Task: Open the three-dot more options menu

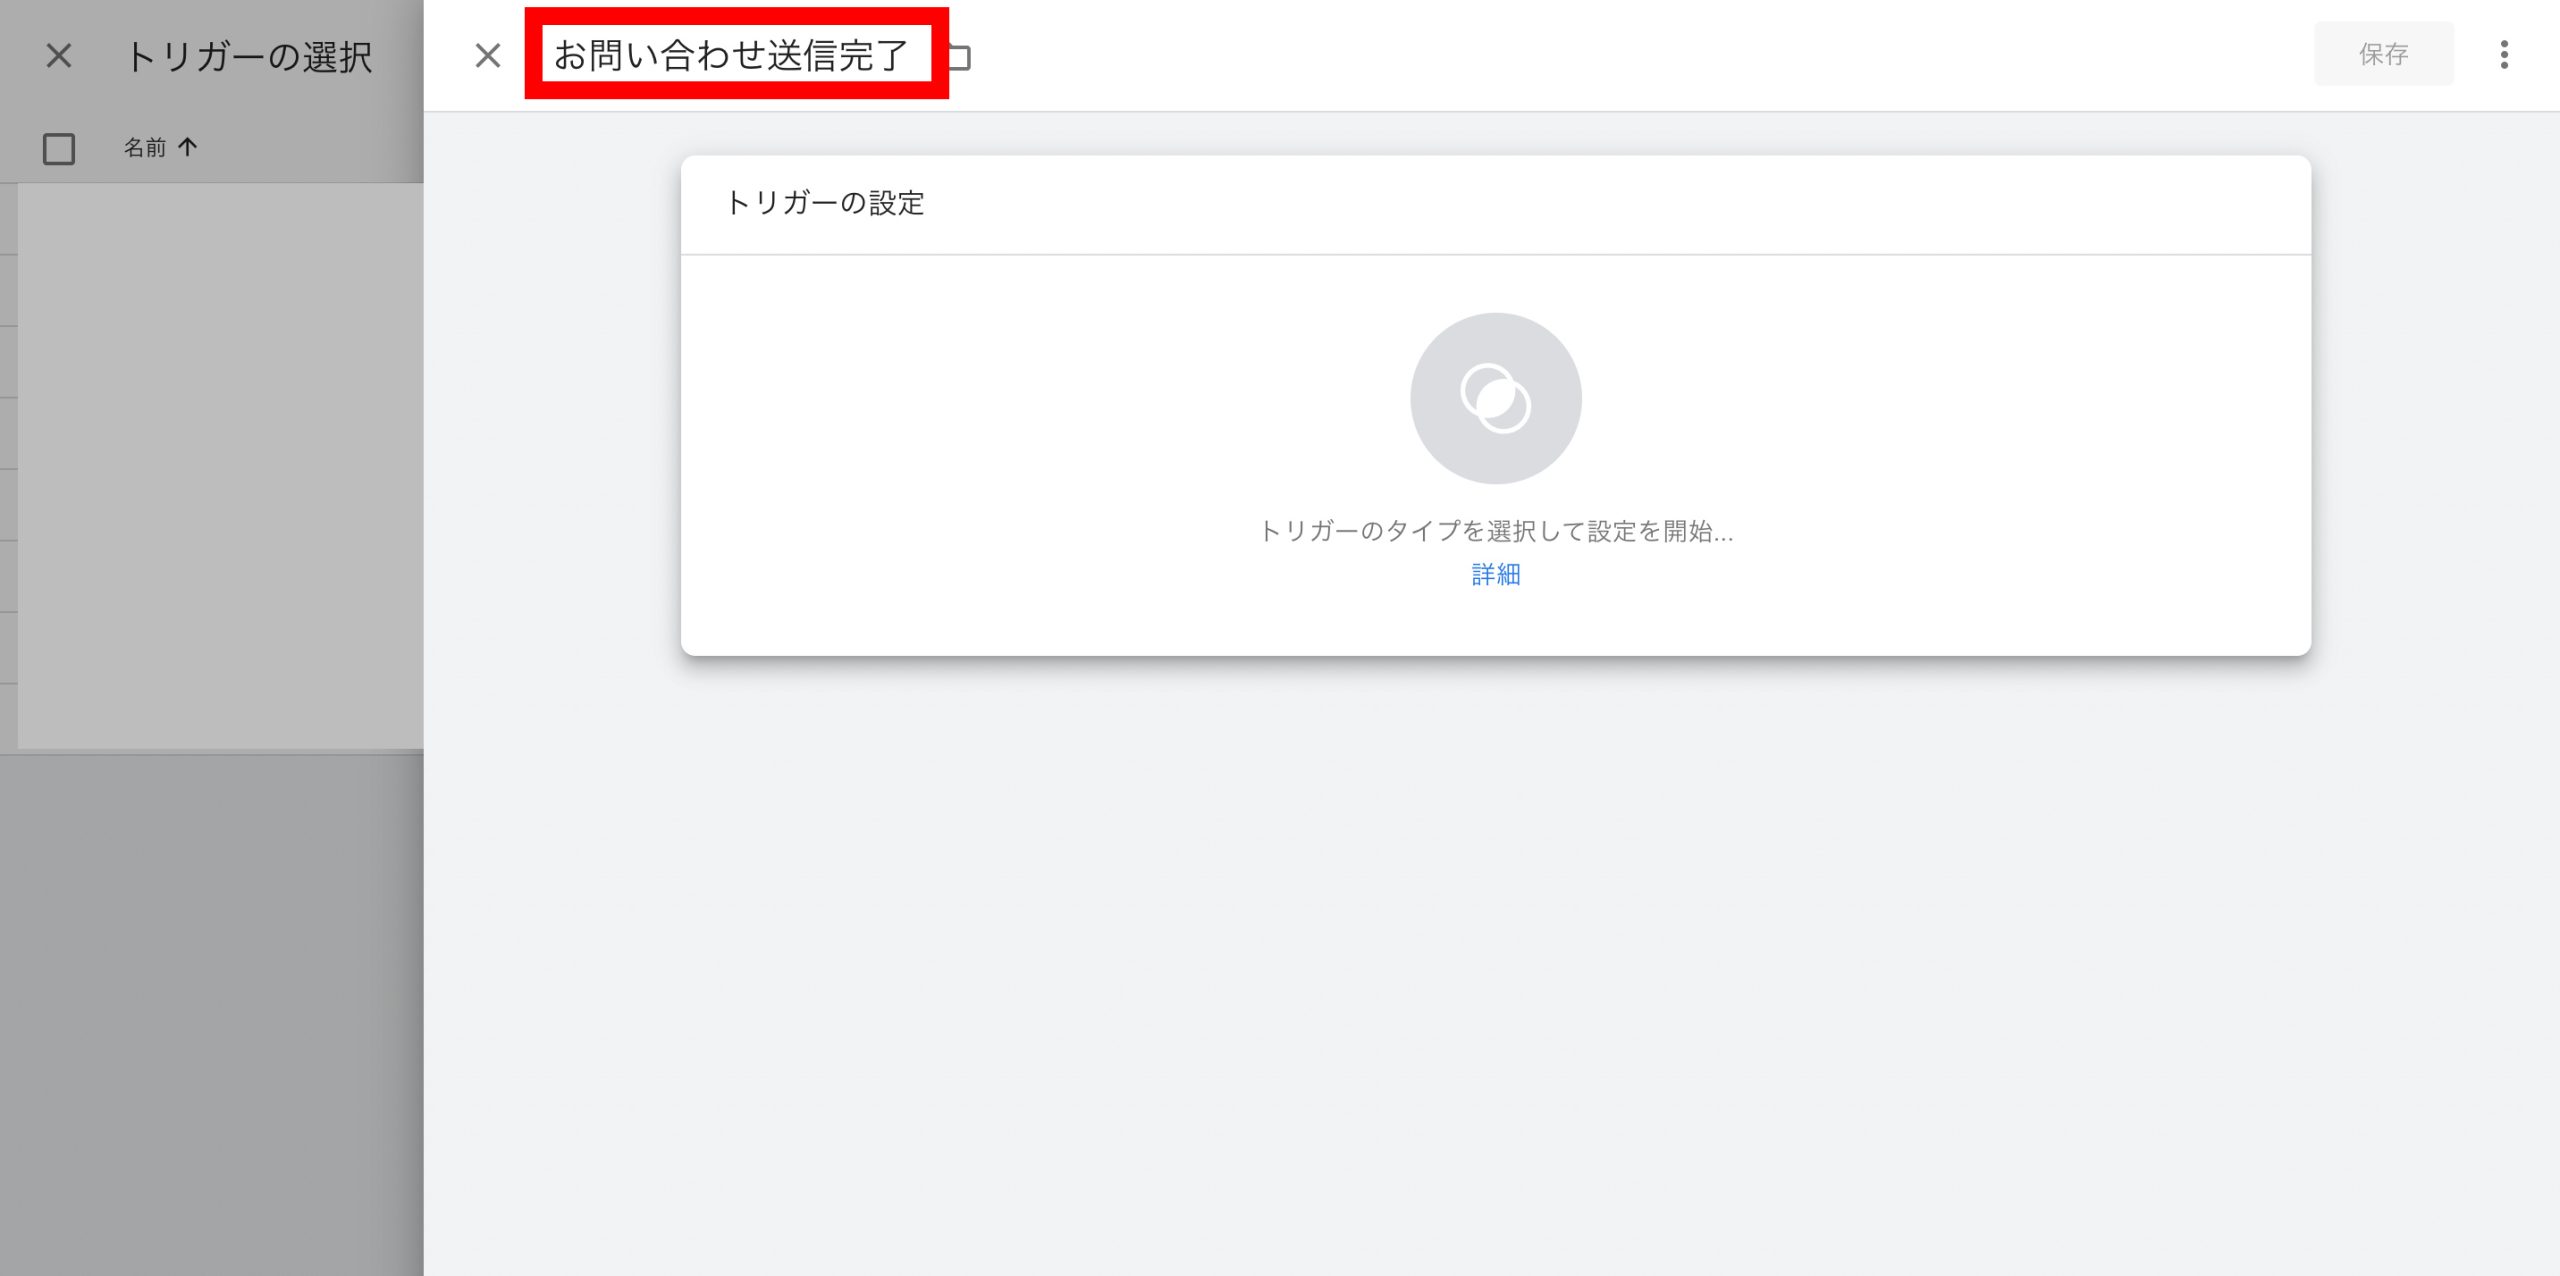Action: [2504, 55]
